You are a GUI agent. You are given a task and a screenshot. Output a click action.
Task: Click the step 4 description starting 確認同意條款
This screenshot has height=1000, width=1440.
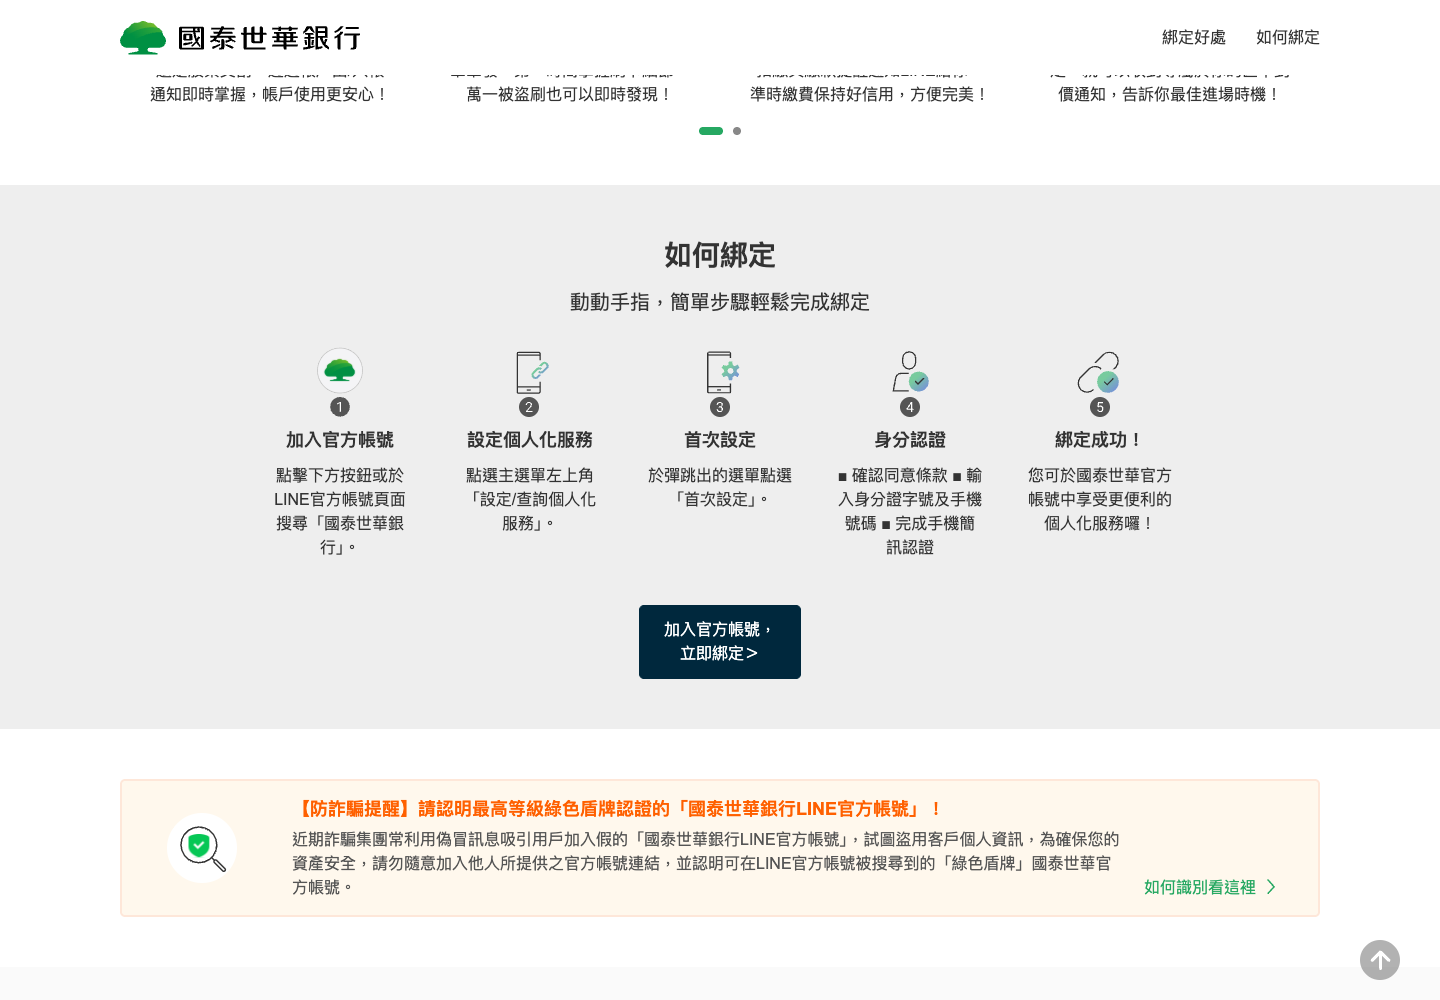910,511
